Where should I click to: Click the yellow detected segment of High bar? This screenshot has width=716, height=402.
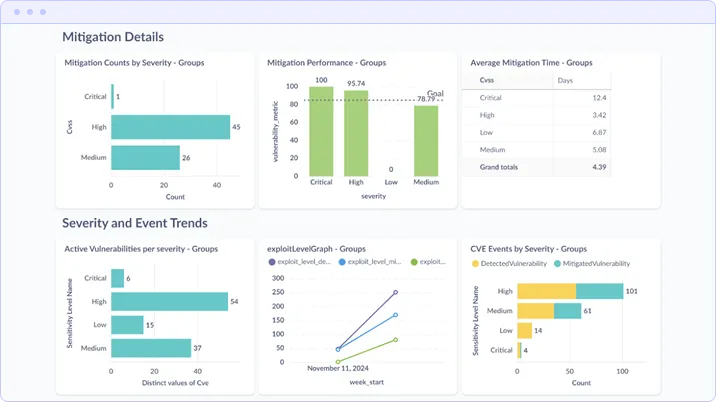(546, 291)
